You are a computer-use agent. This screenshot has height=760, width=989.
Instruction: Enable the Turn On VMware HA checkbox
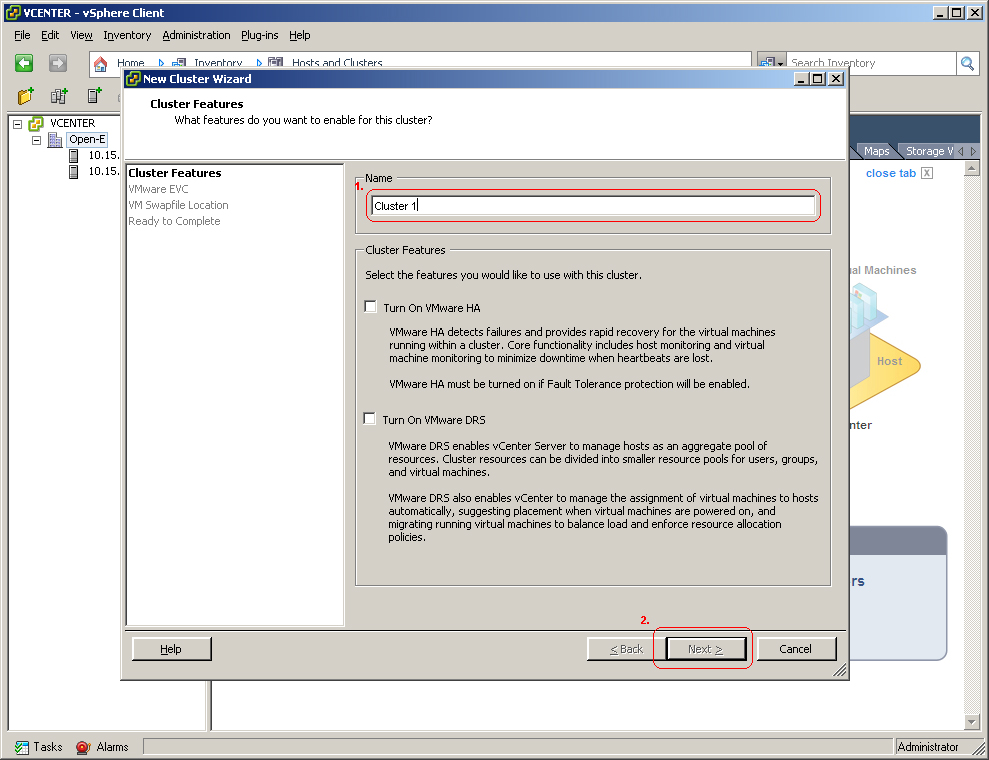point(370,307)
